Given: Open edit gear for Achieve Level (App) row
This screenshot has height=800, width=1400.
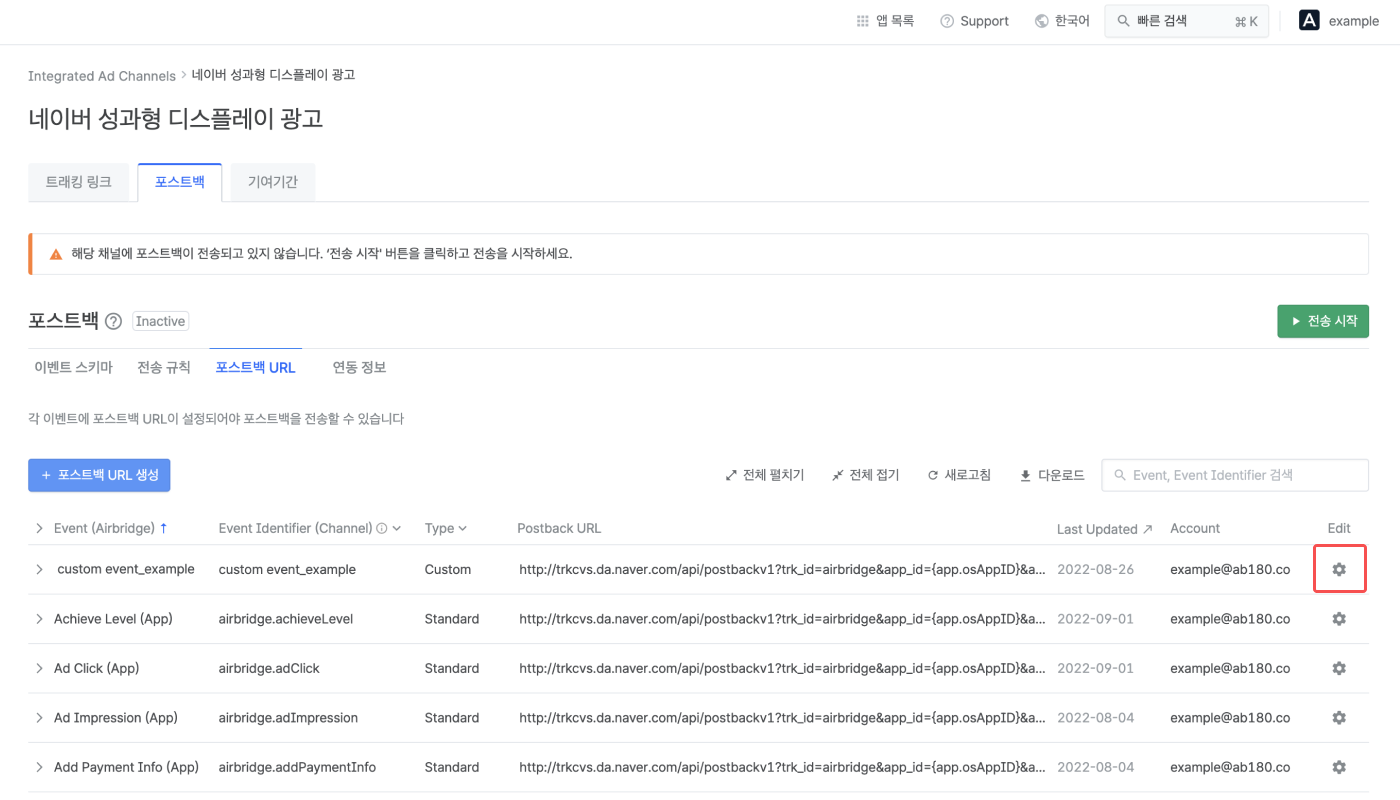Looking at the screenshot, I should pyautogui.click(x=1339, y=619).
